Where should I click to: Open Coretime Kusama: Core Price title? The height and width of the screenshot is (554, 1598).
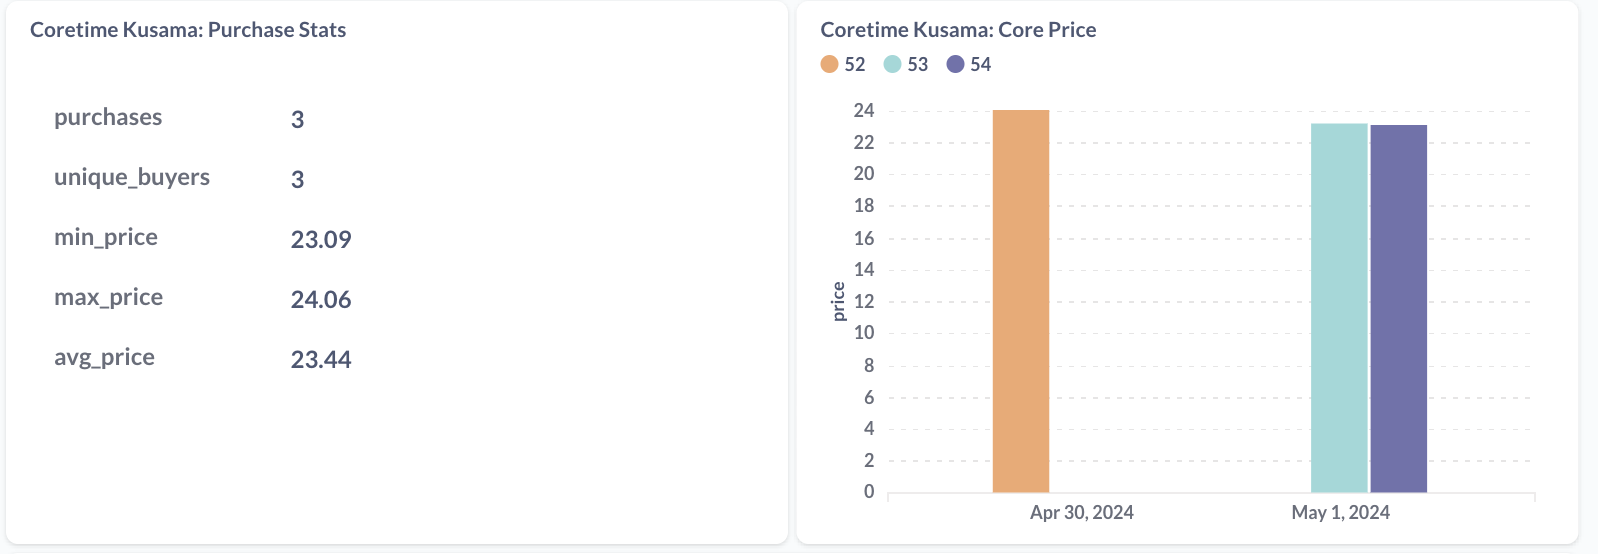(958, 30)
